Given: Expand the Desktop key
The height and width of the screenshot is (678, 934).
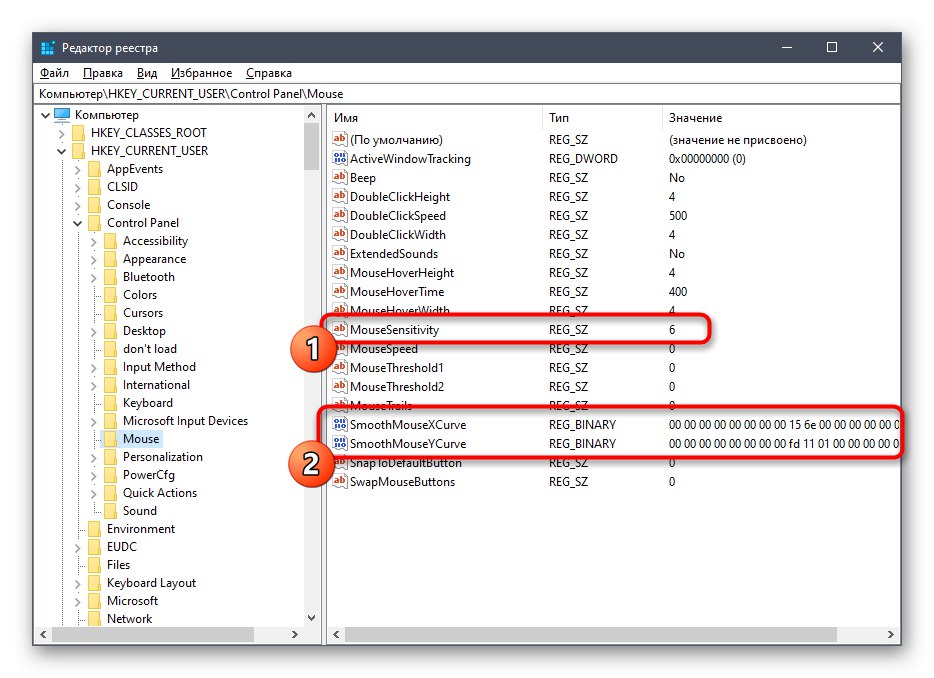Looking at the screenshot, I should (x=94, y=332).
